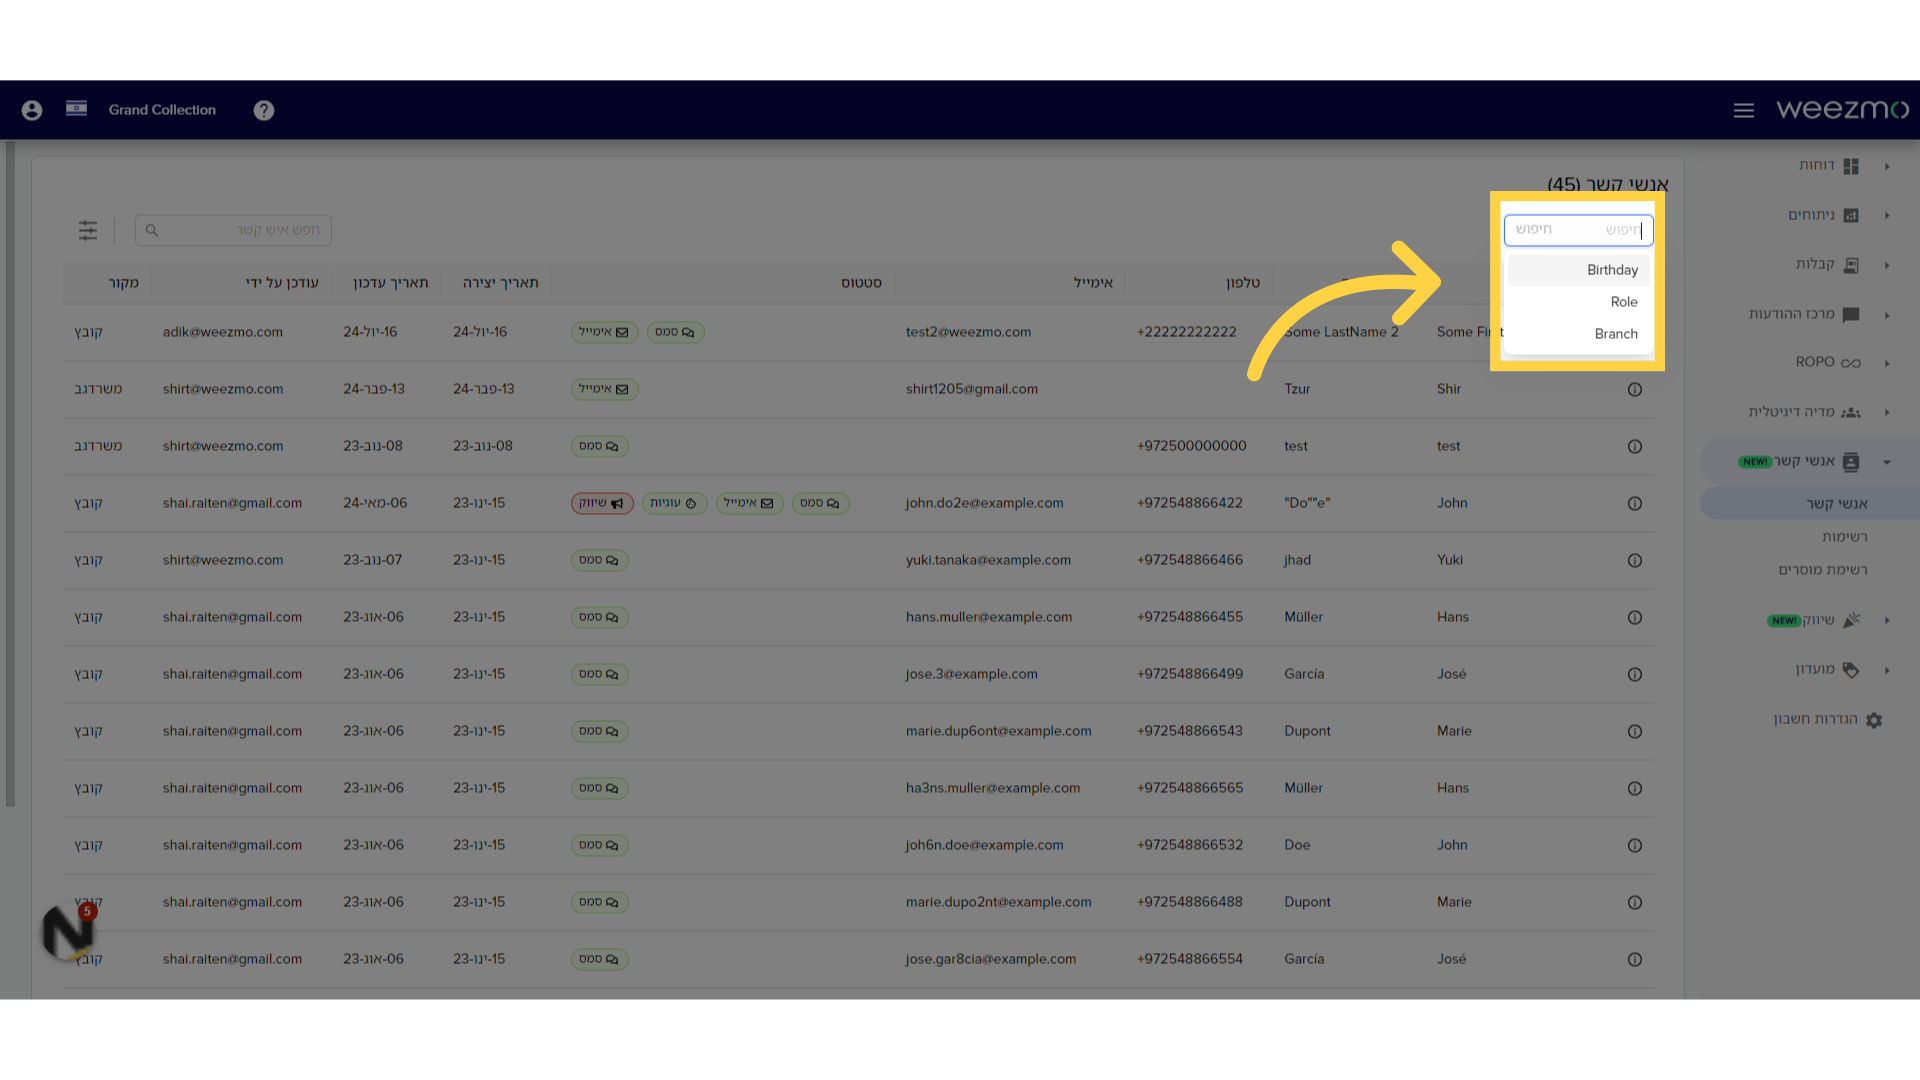Click the ROPO infinity icon
The image size is (1920, 1080).
[1851, 363]
